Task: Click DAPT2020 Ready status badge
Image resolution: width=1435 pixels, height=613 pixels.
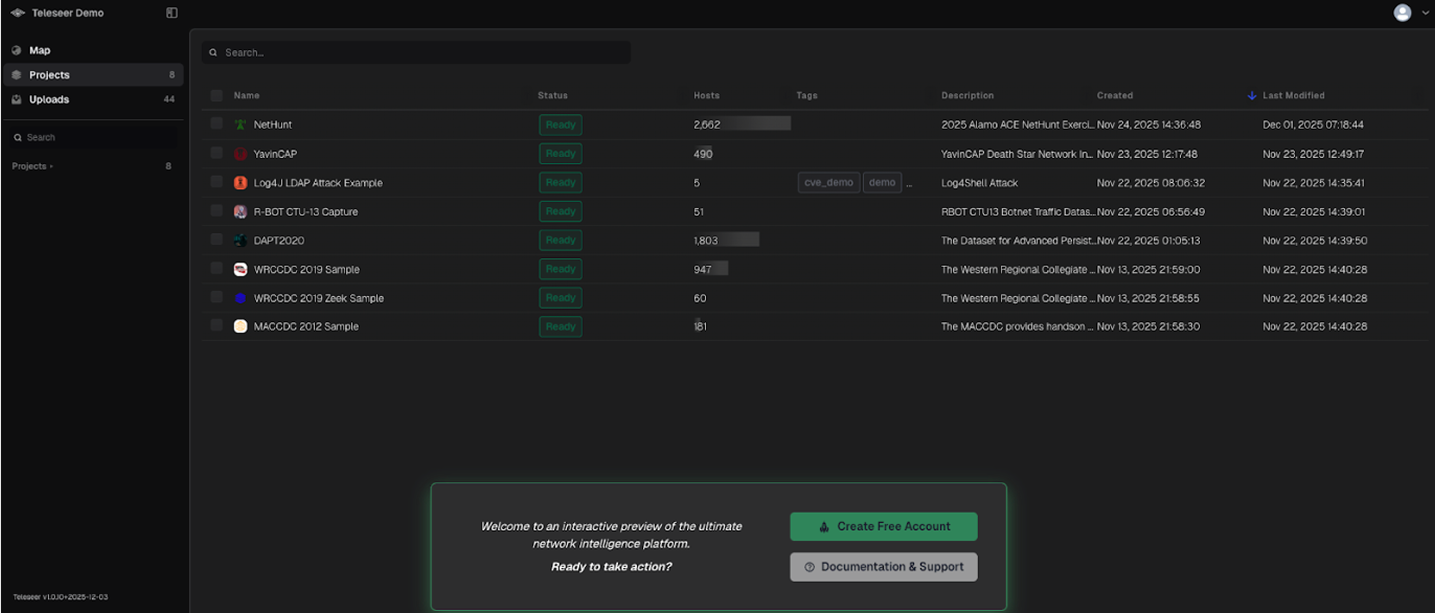Action: 561,241
